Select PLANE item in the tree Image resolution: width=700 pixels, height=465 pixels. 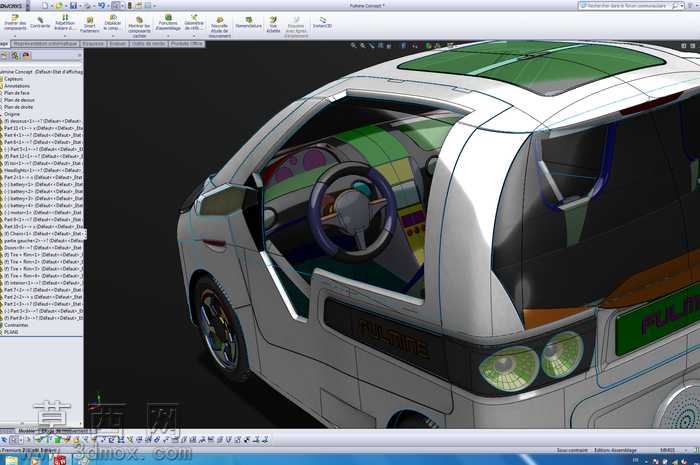11,332
